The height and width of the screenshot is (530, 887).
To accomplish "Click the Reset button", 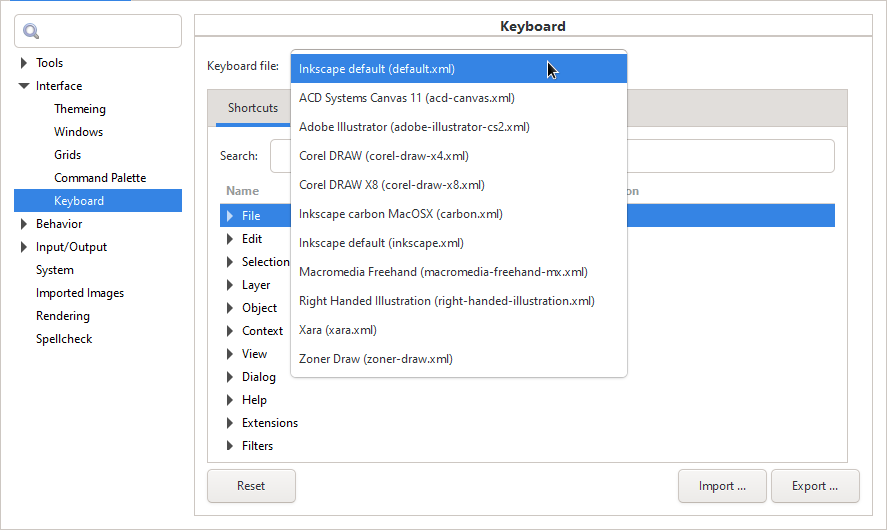I will coord(251,486).
